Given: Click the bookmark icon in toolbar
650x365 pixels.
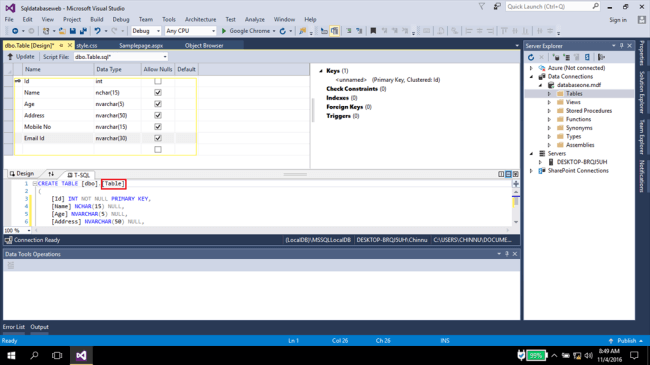Looking at the screenshot, I should [x=373, y=31].
